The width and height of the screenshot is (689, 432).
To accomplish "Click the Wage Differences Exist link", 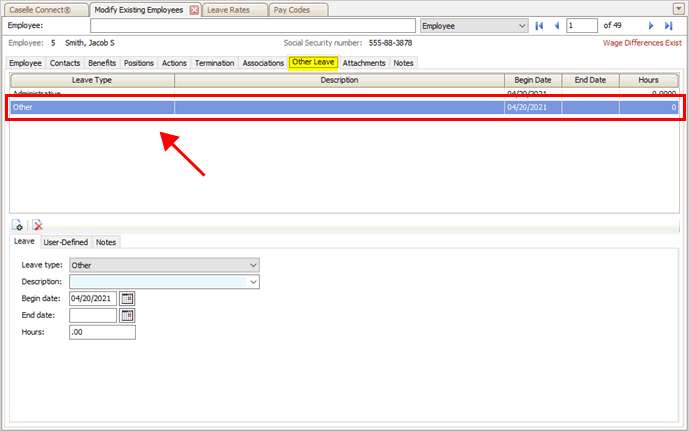I will click(642, 44).
